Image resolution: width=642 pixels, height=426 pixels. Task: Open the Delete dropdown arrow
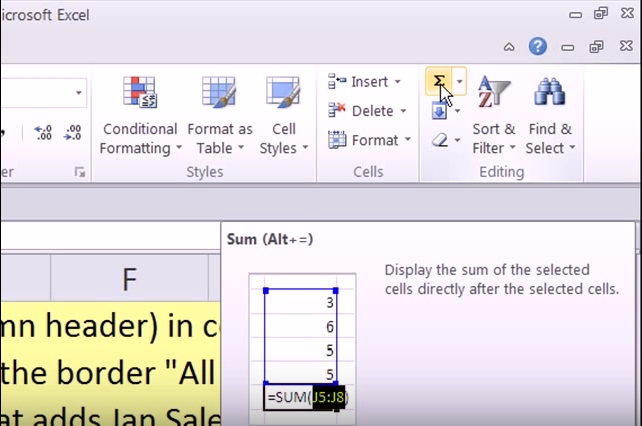click(x=403, y=111)
